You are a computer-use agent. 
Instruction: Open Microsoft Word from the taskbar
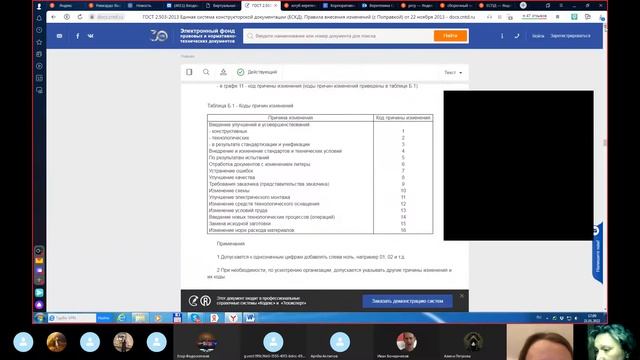pyautogui.click(x=249, y=318)
